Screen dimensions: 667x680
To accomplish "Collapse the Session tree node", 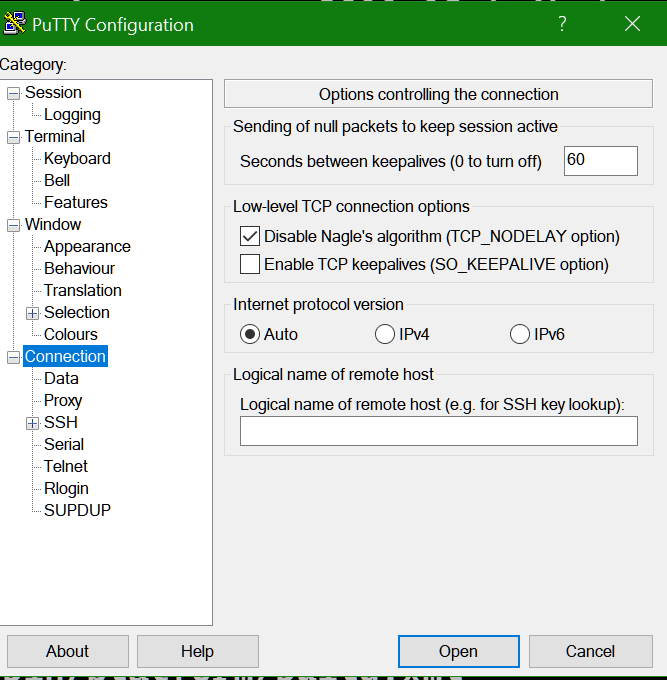I will click(13, 93).
